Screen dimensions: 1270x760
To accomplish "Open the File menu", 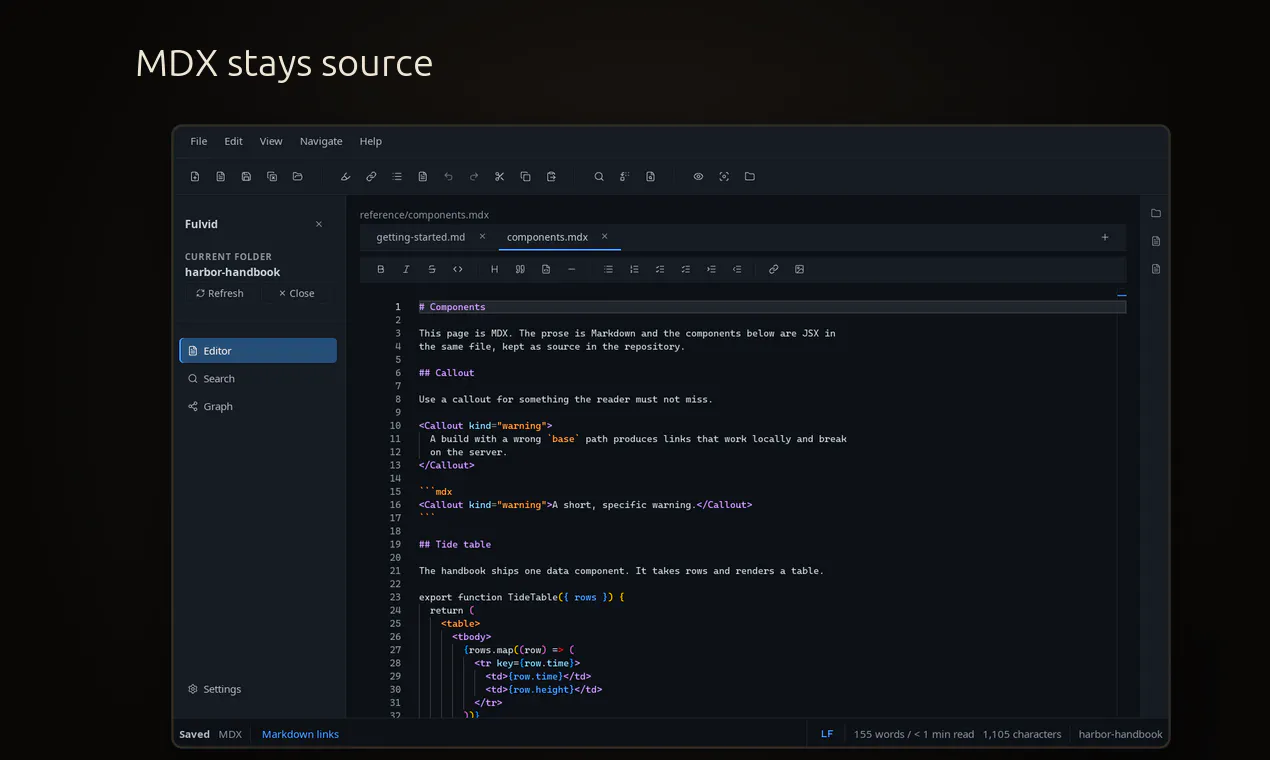I will point(199,141).
